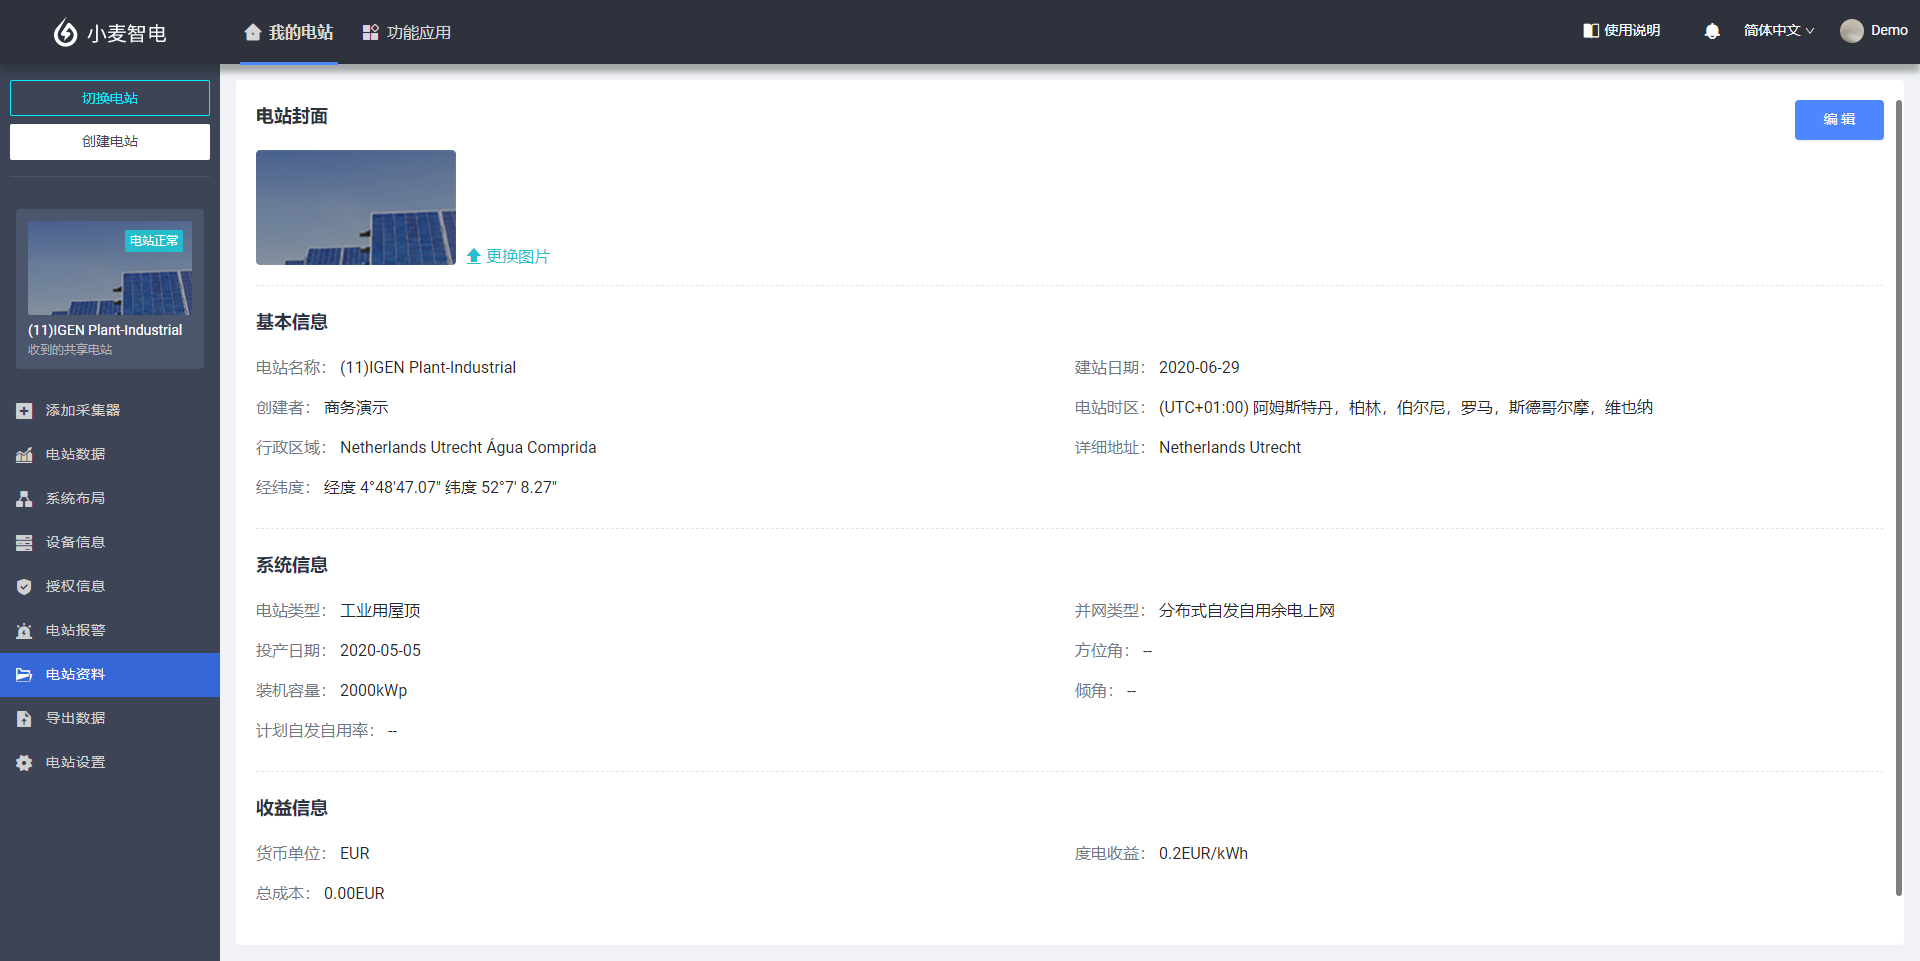Select 电站资料 in the sidebar
This screenshot has height=961, width=1920.
pos(75,675)
